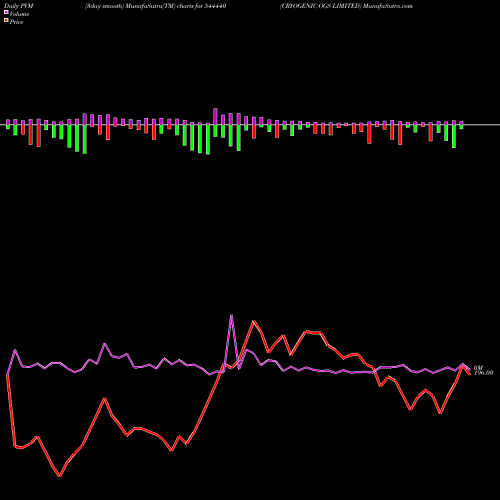
Task: Click the 0M volume value label
Action: coord(478,368)
